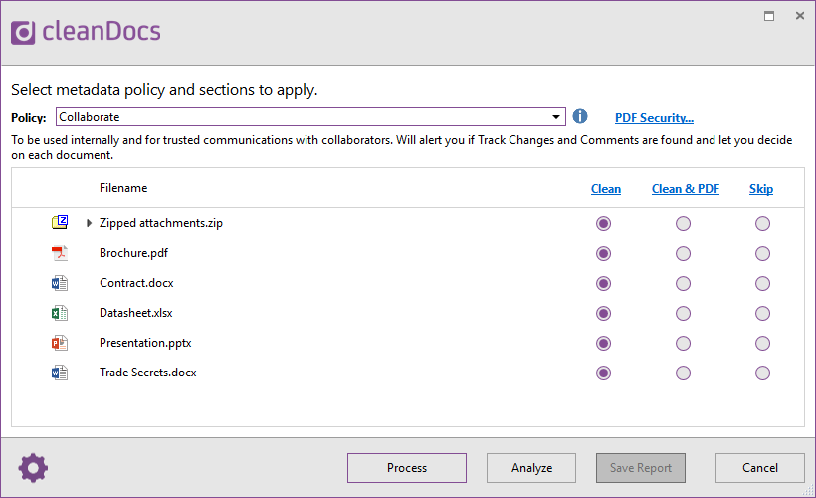Click the Contract.docx Word icon

pyautogui.click(x=60, y=283)
